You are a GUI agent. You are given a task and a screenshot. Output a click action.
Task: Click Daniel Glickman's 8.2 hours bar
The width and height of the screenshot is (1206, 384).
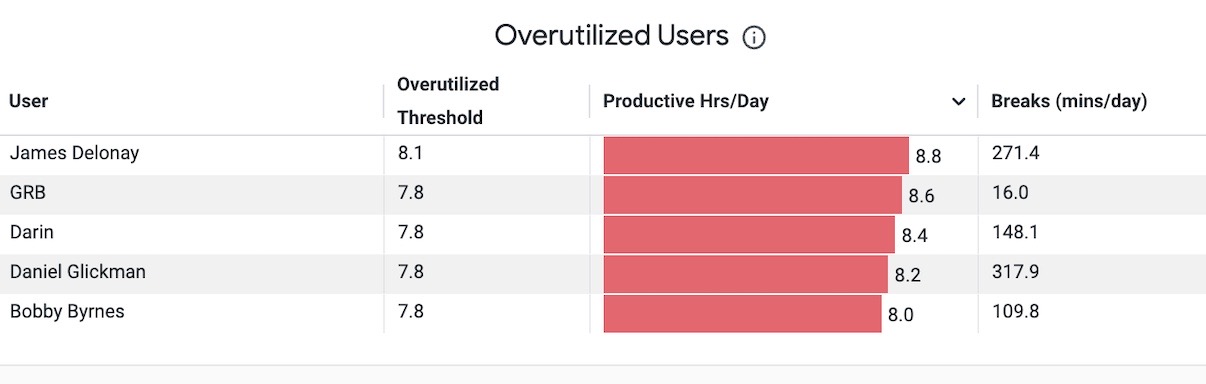(746, 273)
